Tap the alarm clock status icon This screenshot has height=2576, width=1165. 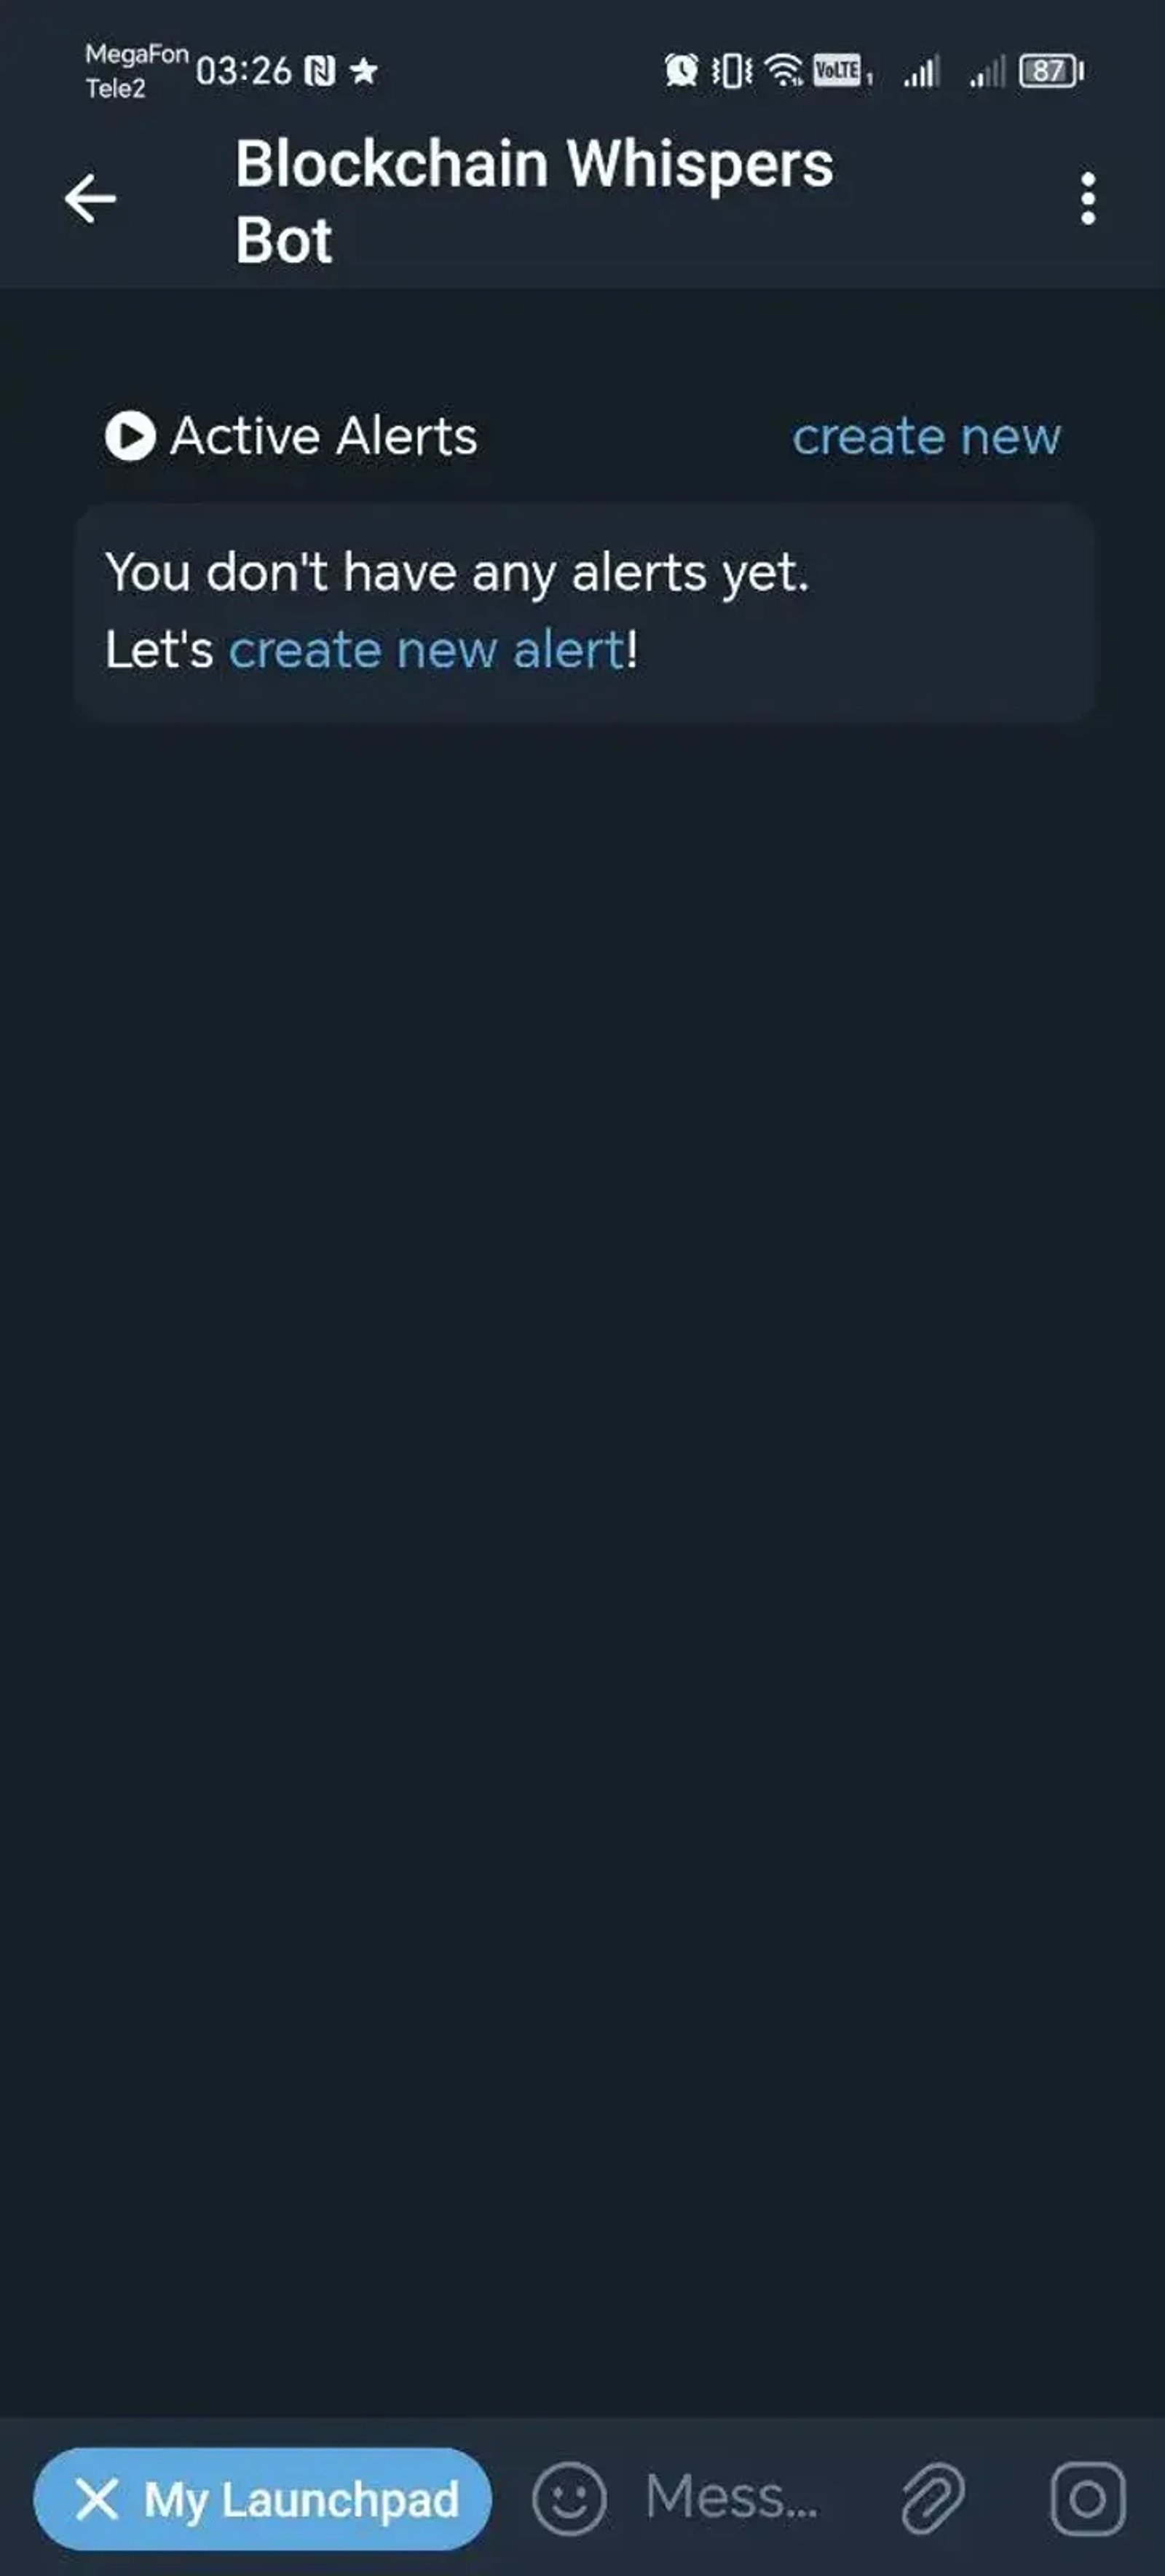point(681,71)
